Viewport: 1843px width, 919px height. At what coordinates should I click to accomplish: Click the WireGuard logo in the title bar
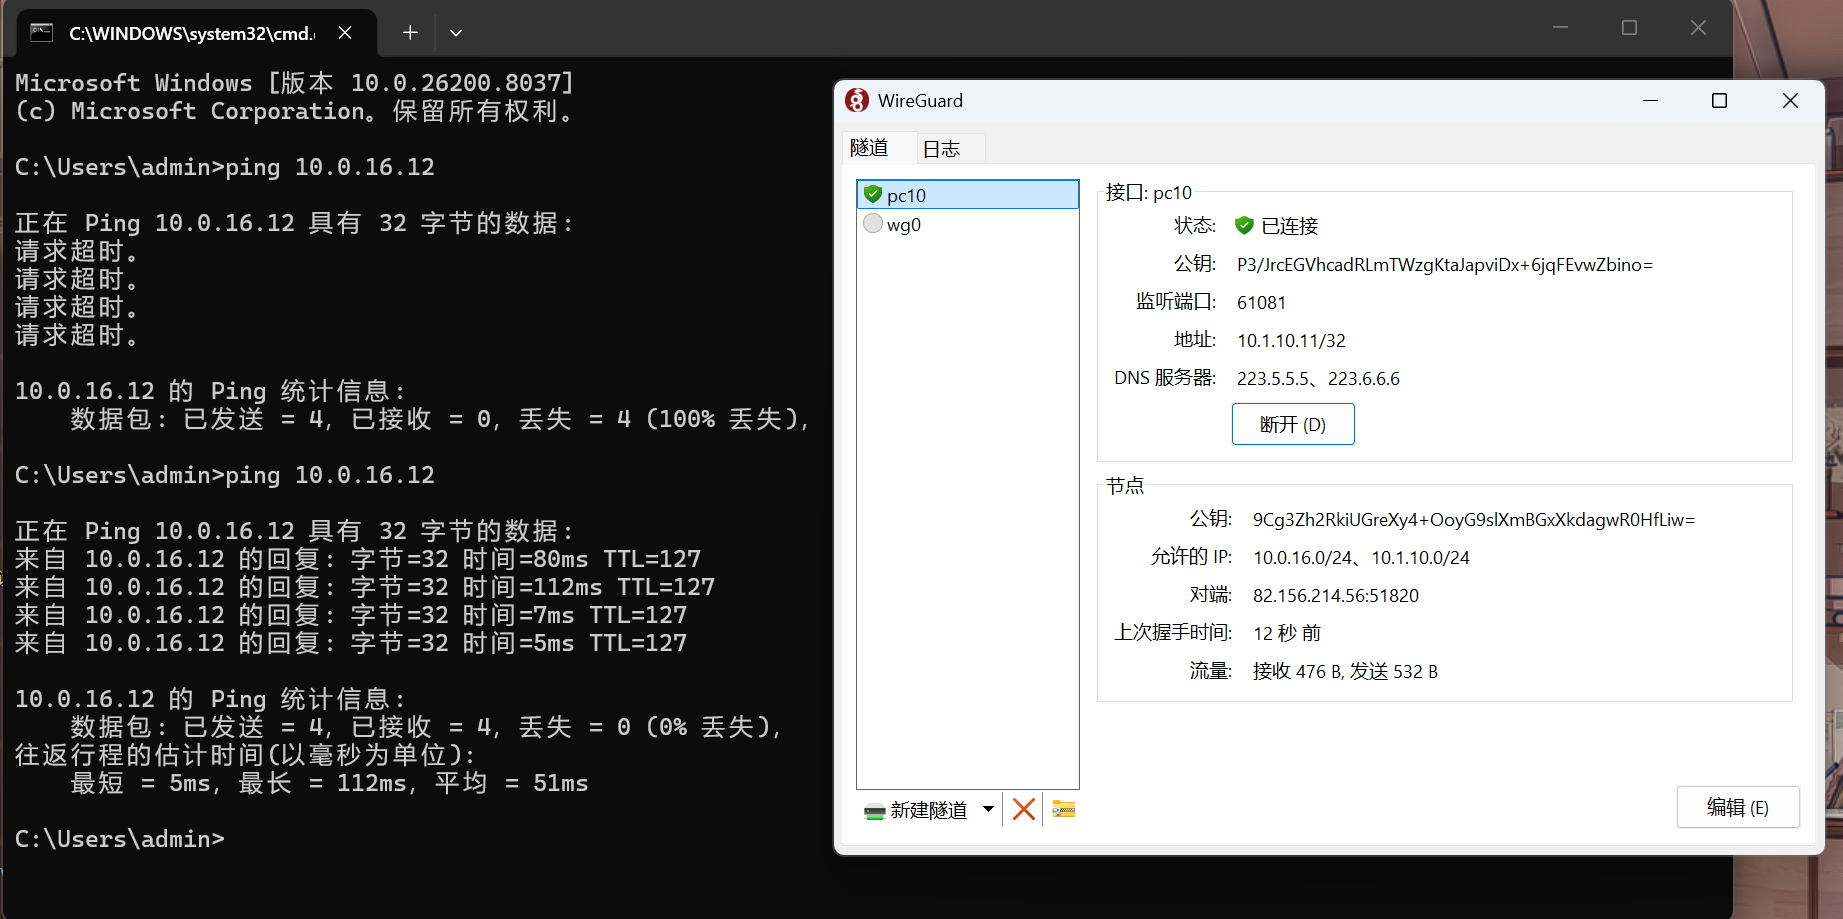[857, 100]
